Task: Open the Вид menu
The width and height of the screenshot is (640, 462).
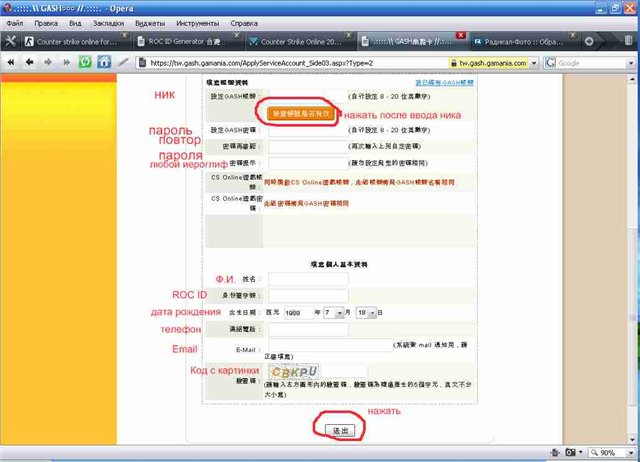Action: 75,23
